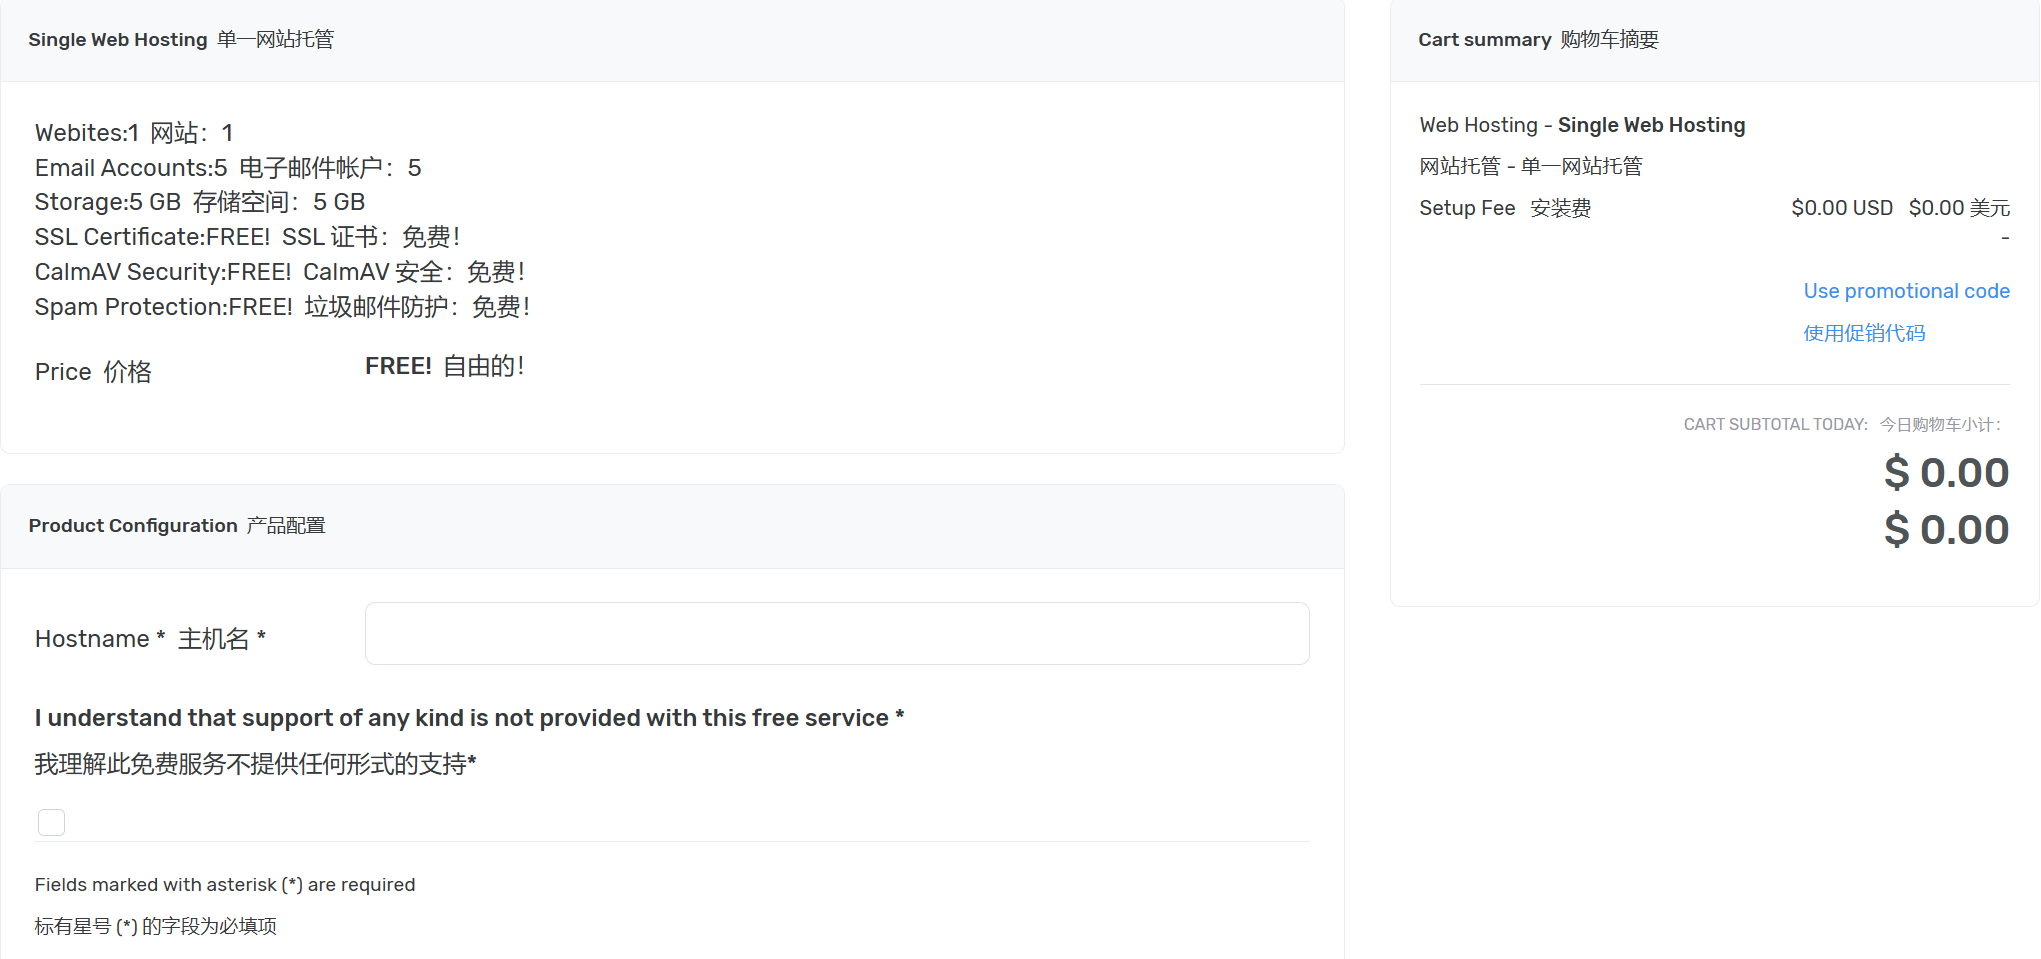
Task: Click the 'Hostname *' field label
Action: click(x=100, y=639)
